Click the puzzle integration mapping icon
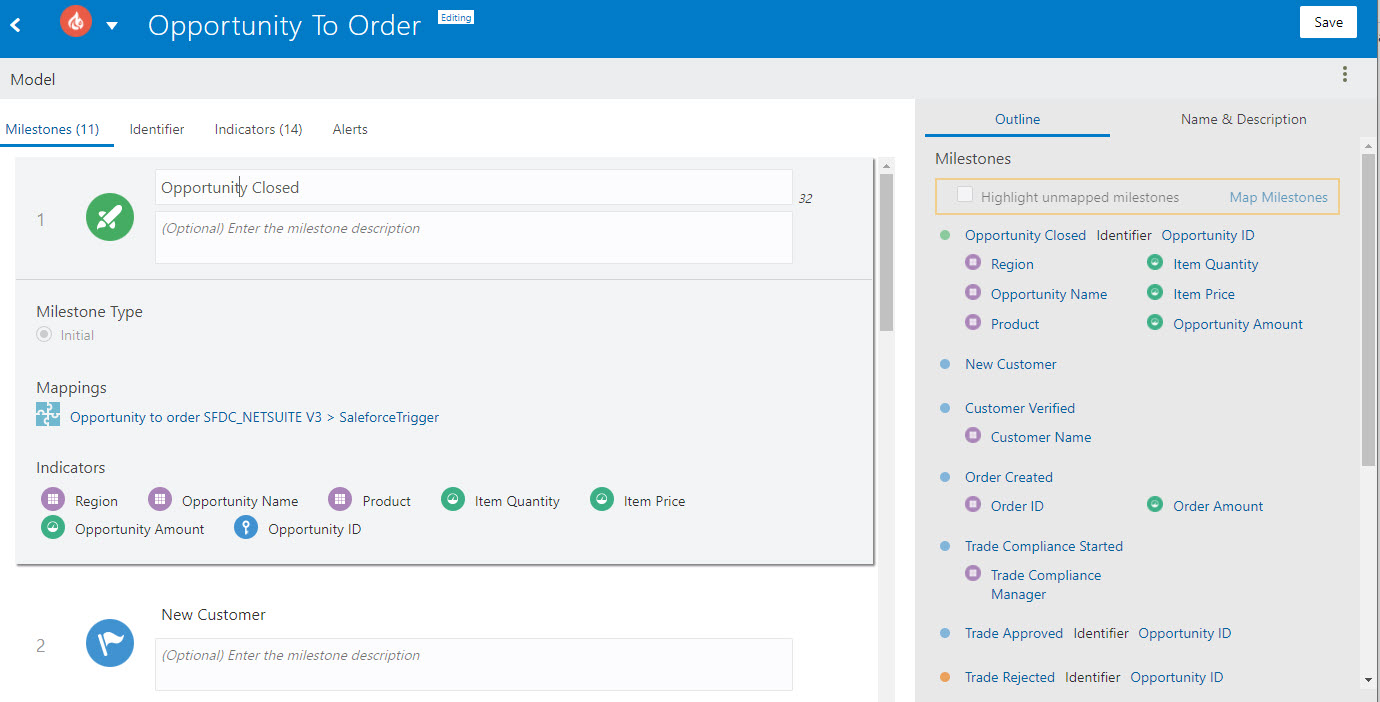The width and height of the screenshot is (1380, 702). 48,414
